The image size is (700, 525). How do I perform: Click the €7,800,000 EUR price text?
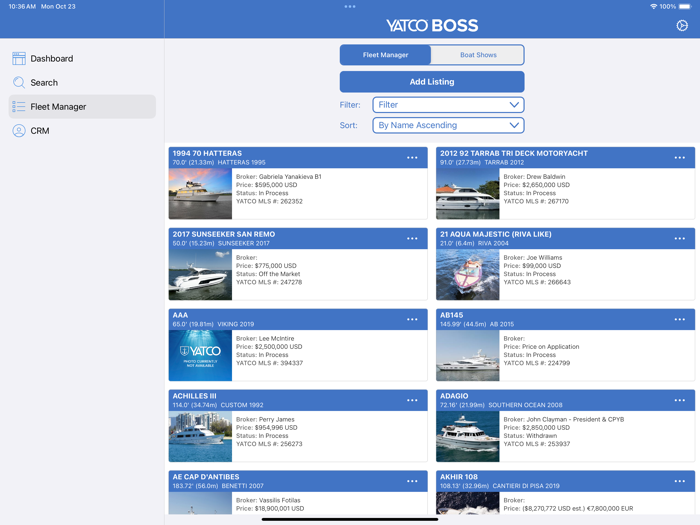coord(610,508)
